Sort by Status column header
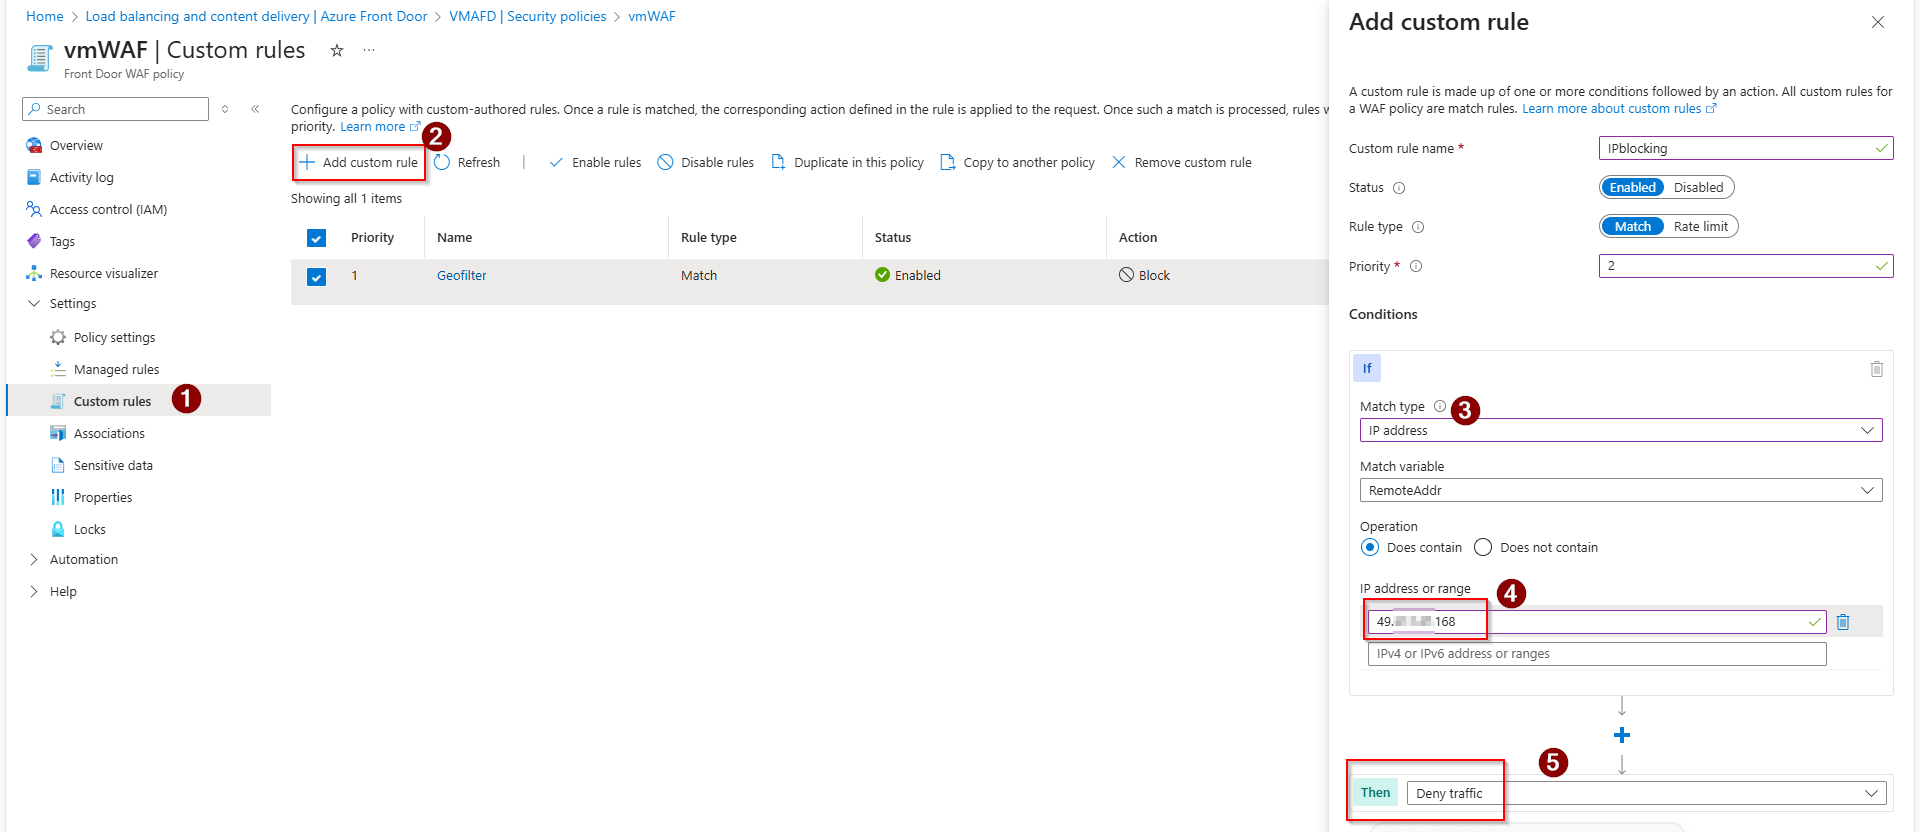Image resolution: width=1920 pixels, height=832 pixels. [x=892, y=237]
